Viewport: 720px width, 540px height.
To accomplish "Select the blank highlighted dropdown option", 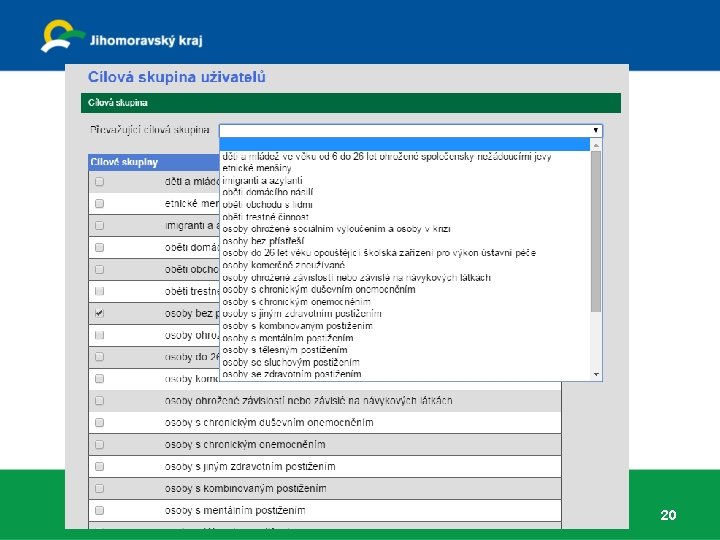I will (x=405, y=145).
